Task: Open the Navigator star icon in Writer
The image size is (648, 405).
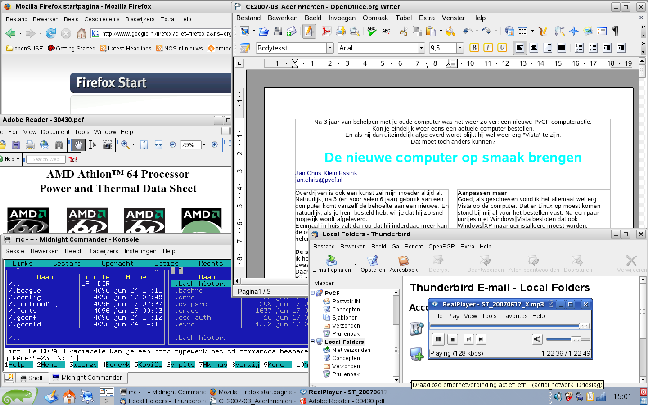Action: coord(574,31)
